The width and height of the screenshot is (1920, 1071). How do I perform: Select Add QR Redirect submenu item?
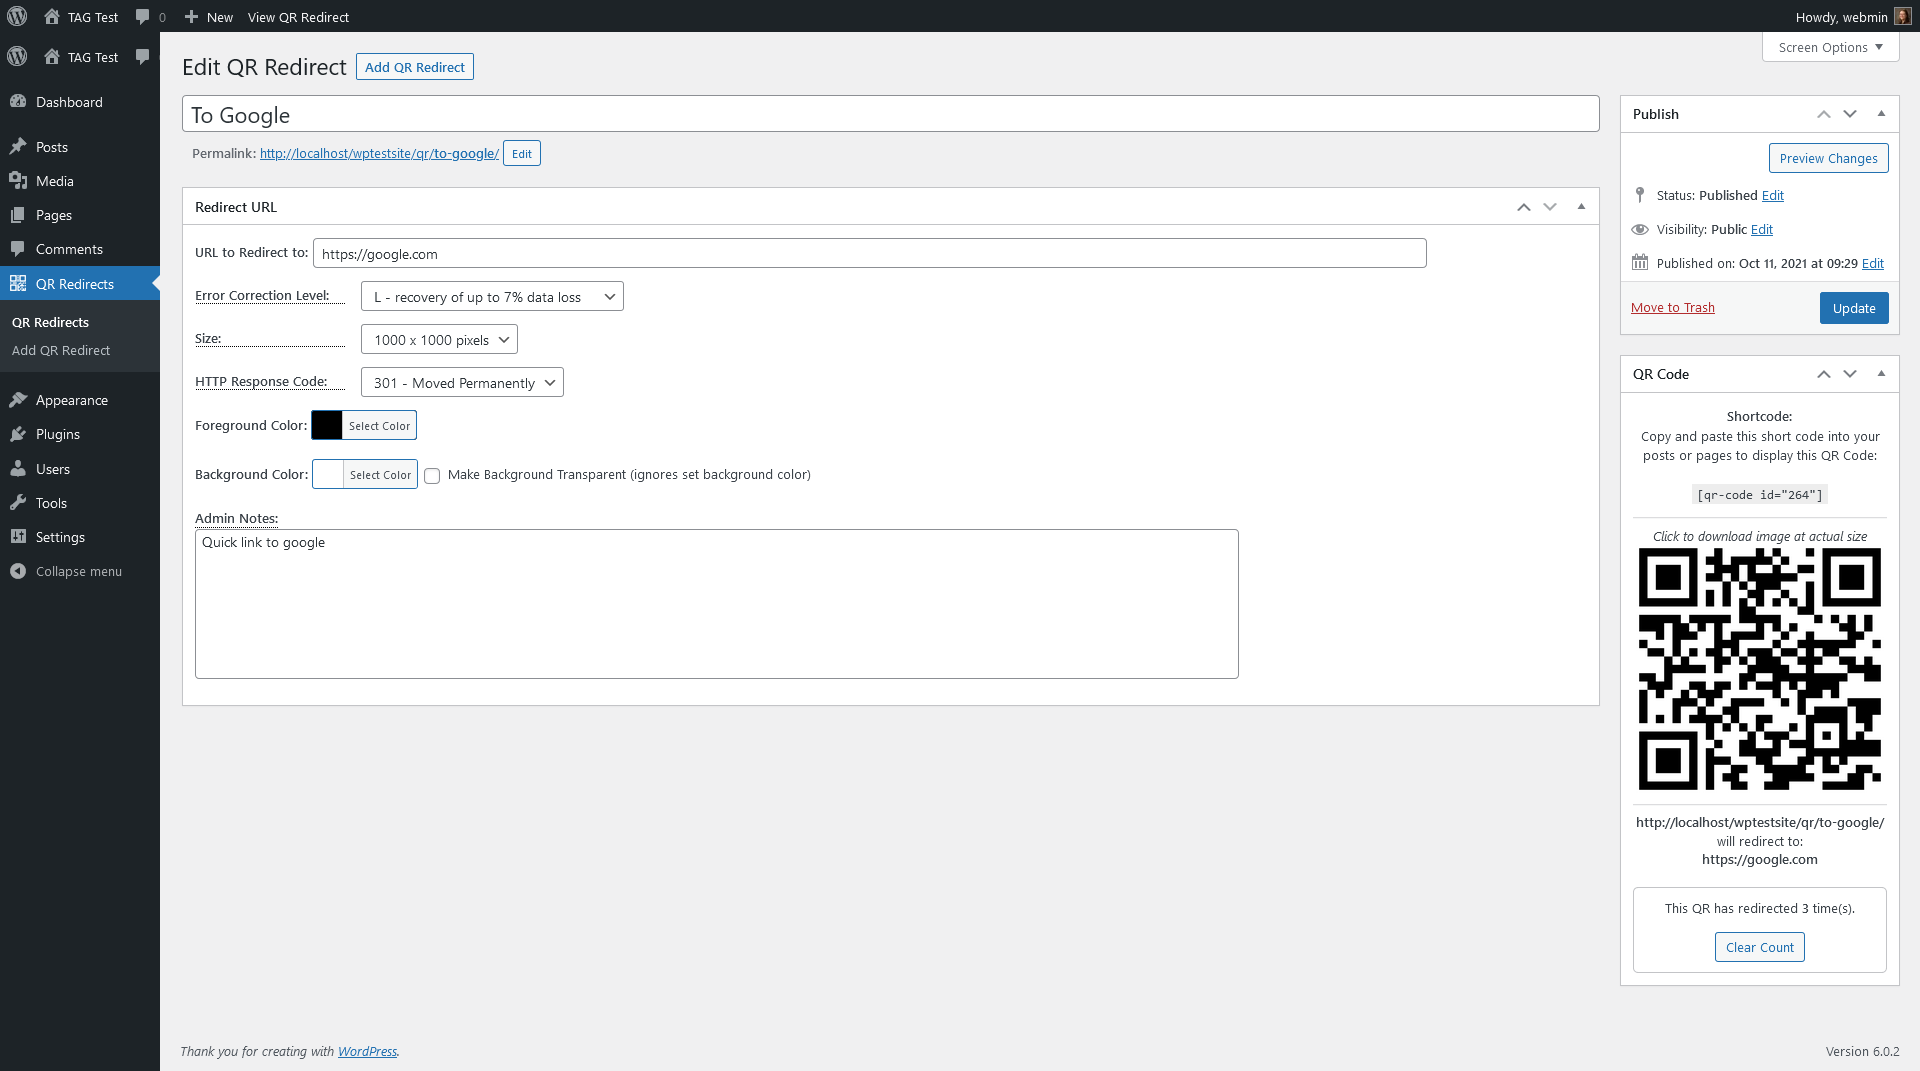pyautogui.click(x=61, y=351)
